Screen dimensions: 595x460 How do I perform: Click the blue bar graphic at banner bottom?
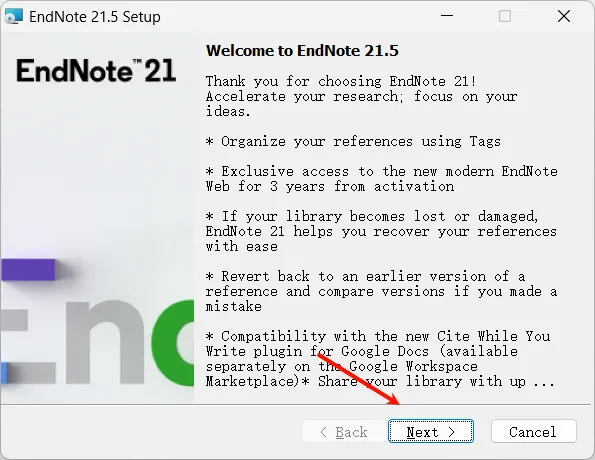4,373
